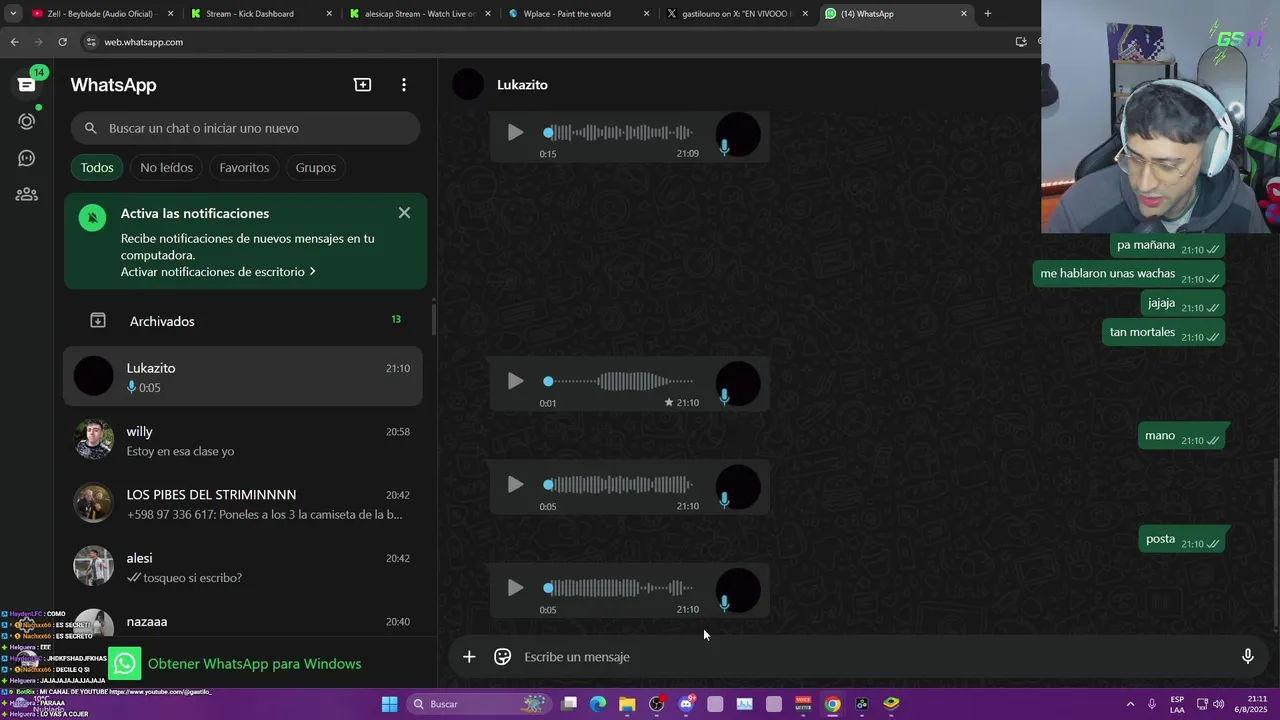Open the Communities icon in WhatsApp sidebar
The image size is (1280, 720).
[x=27, y=195]
